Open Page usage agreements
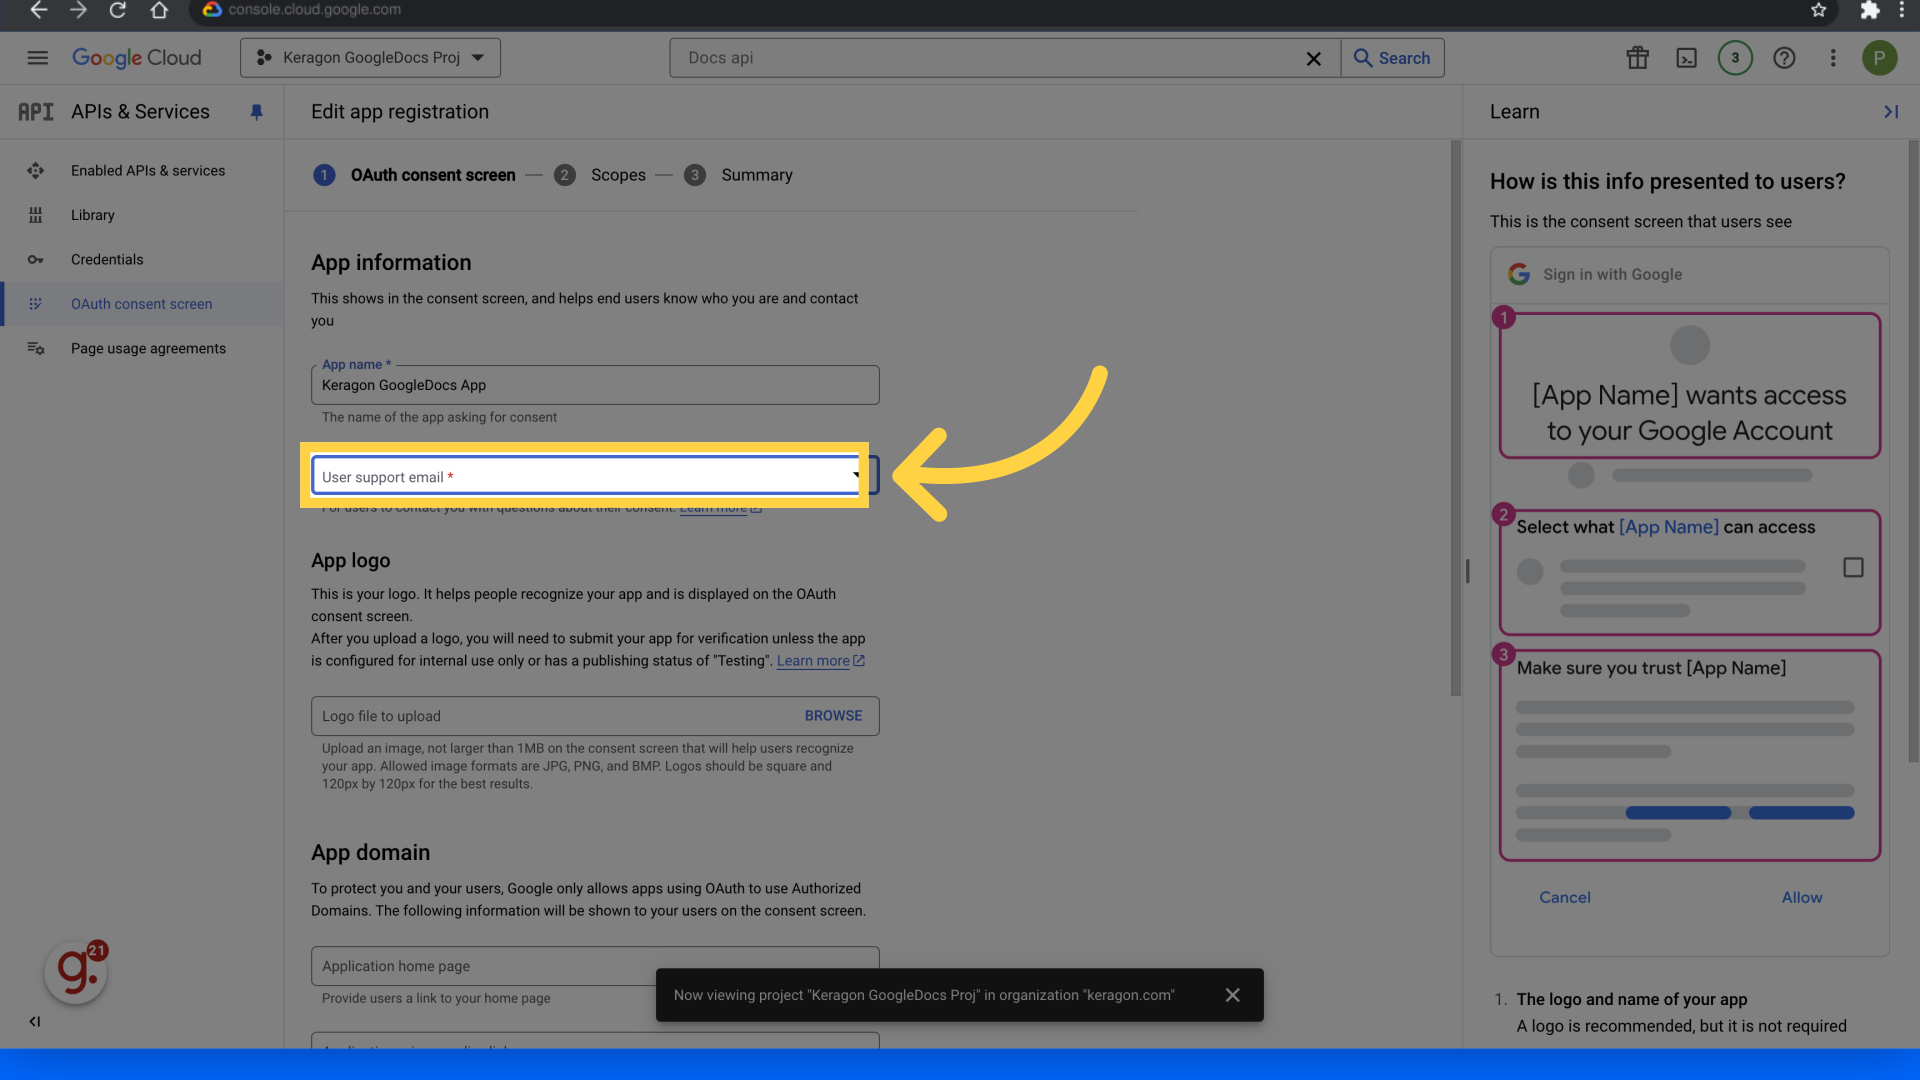Image resolution: width=1920 pixels, height=1080 pixels. point(148,349)
